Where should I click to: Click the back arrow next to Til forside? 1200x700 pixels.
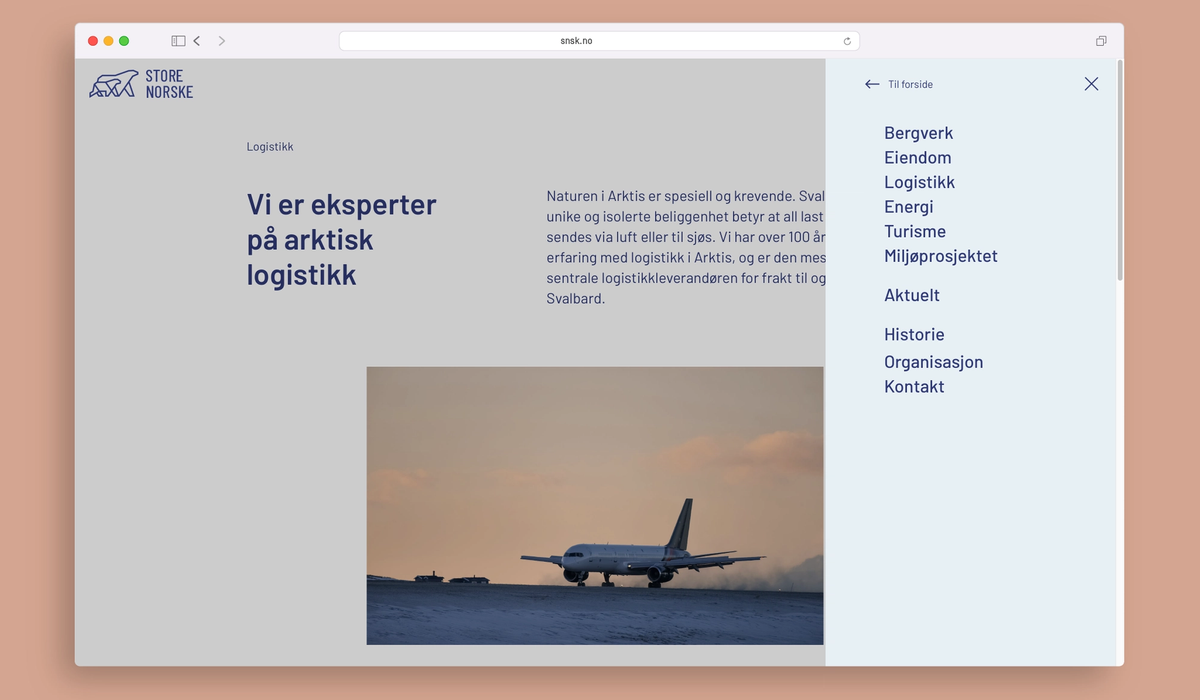pyautogui.click(x=871, y=84)
